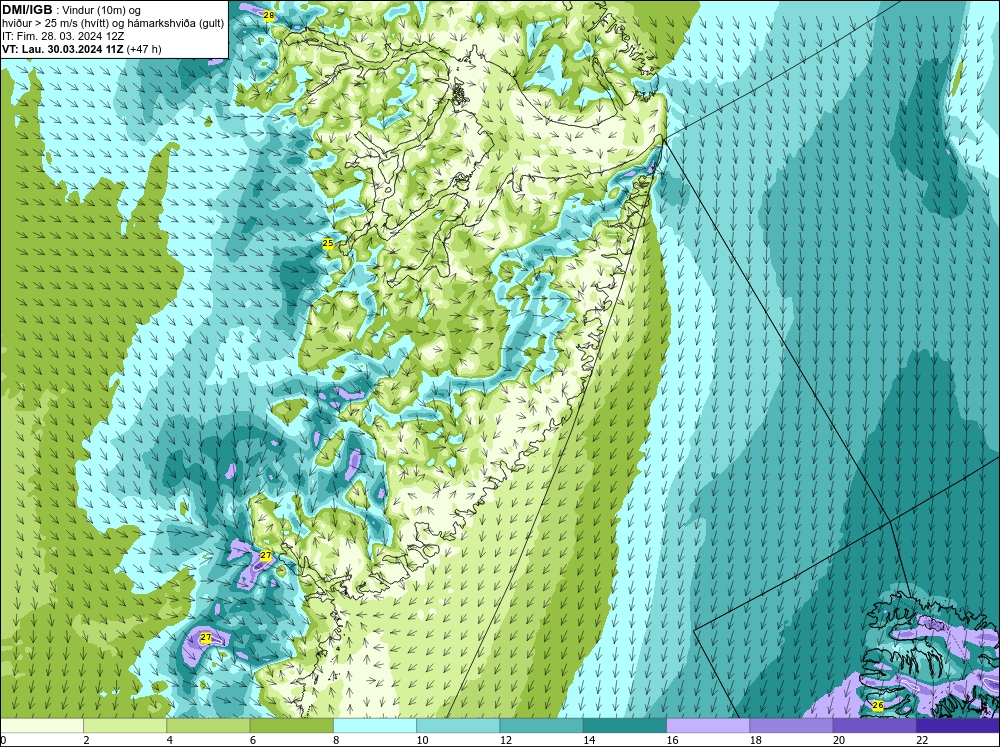
Task: Click the scale tick label 14
Action: click(x=589, y=740)
